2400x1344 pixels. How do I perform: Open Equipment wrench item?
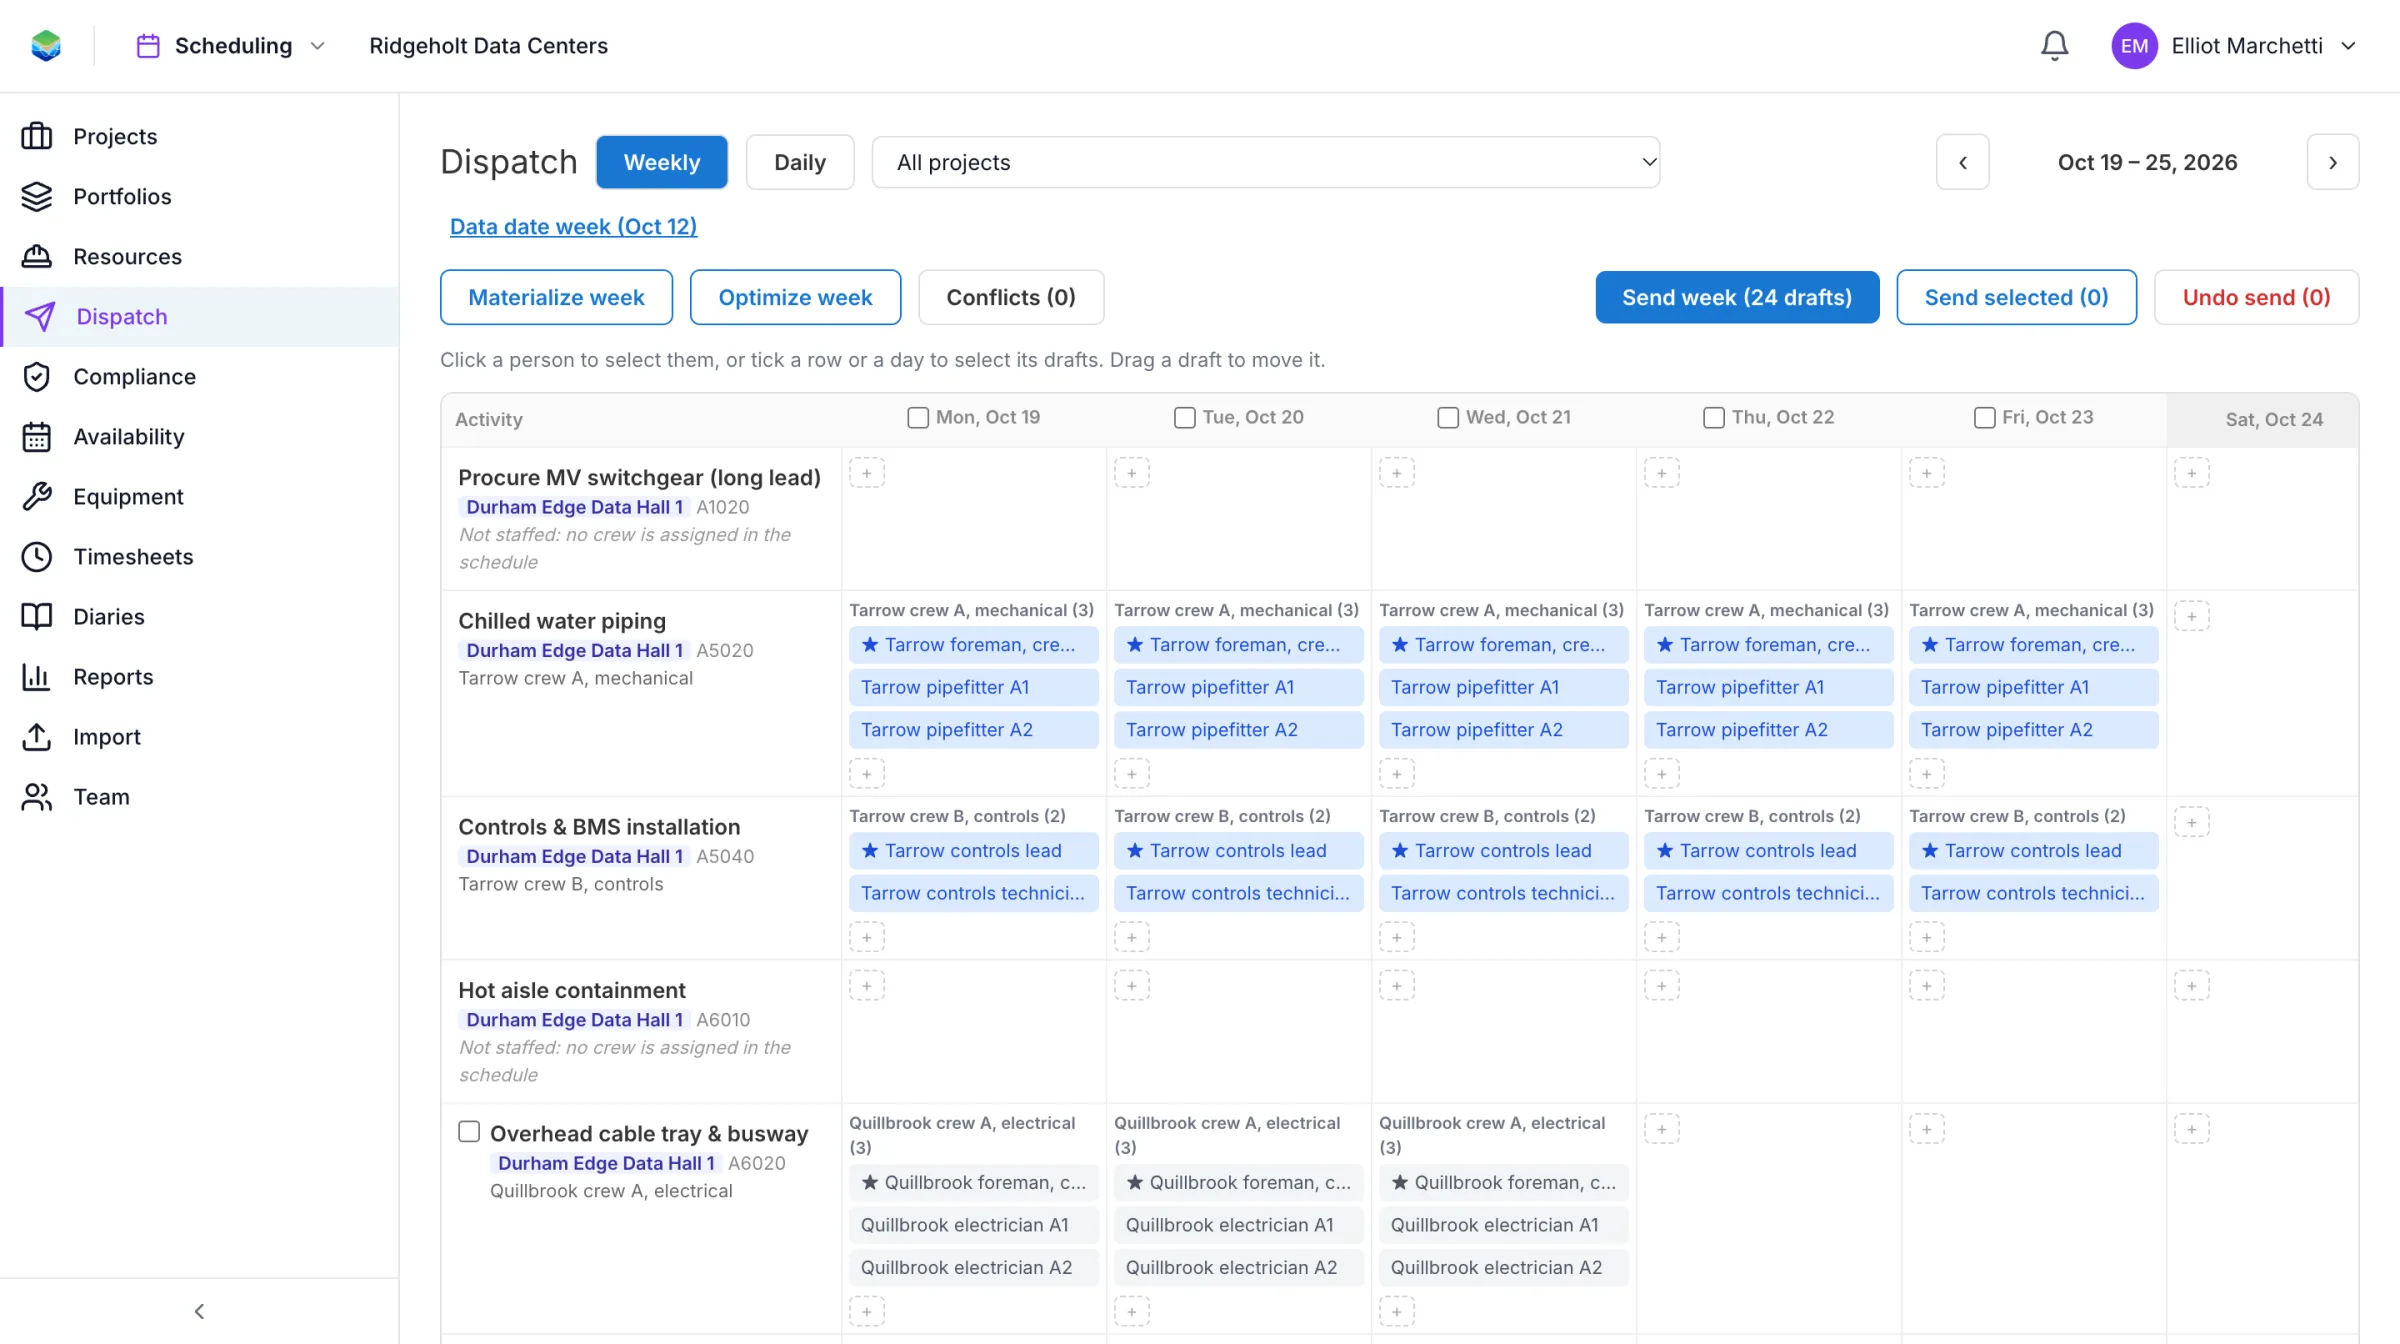200,496
